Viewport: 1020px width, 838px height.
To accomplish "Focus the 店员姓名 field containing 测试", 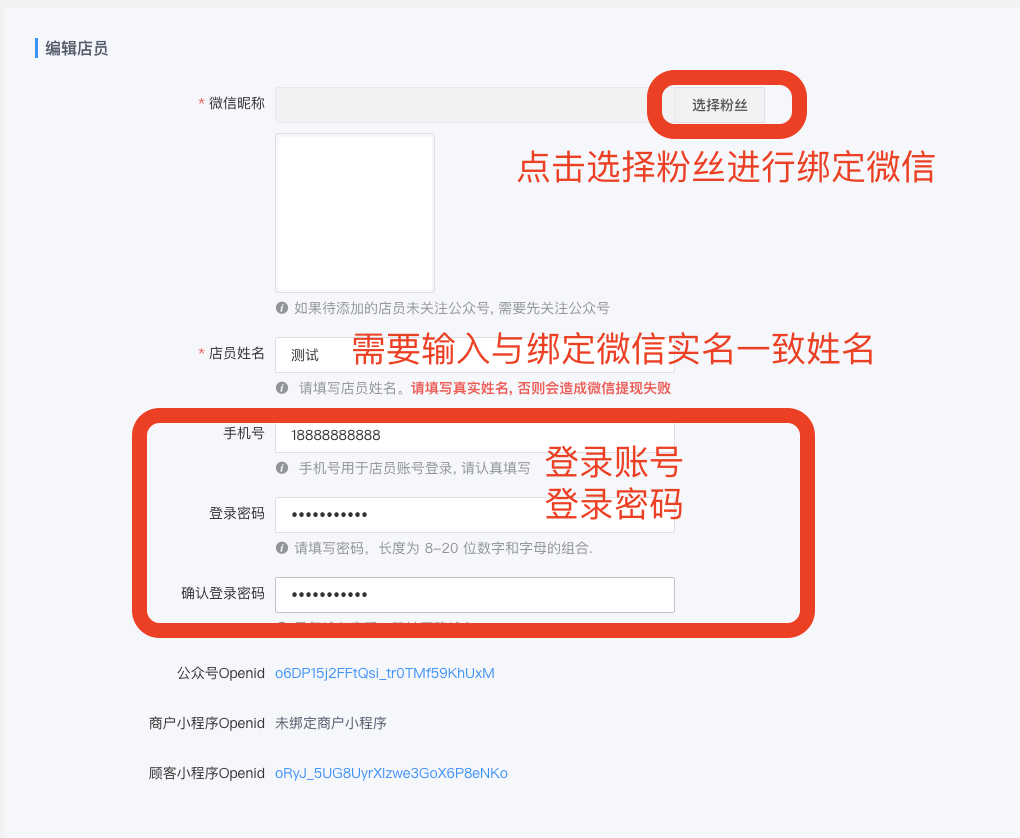I will coord(475,355).
